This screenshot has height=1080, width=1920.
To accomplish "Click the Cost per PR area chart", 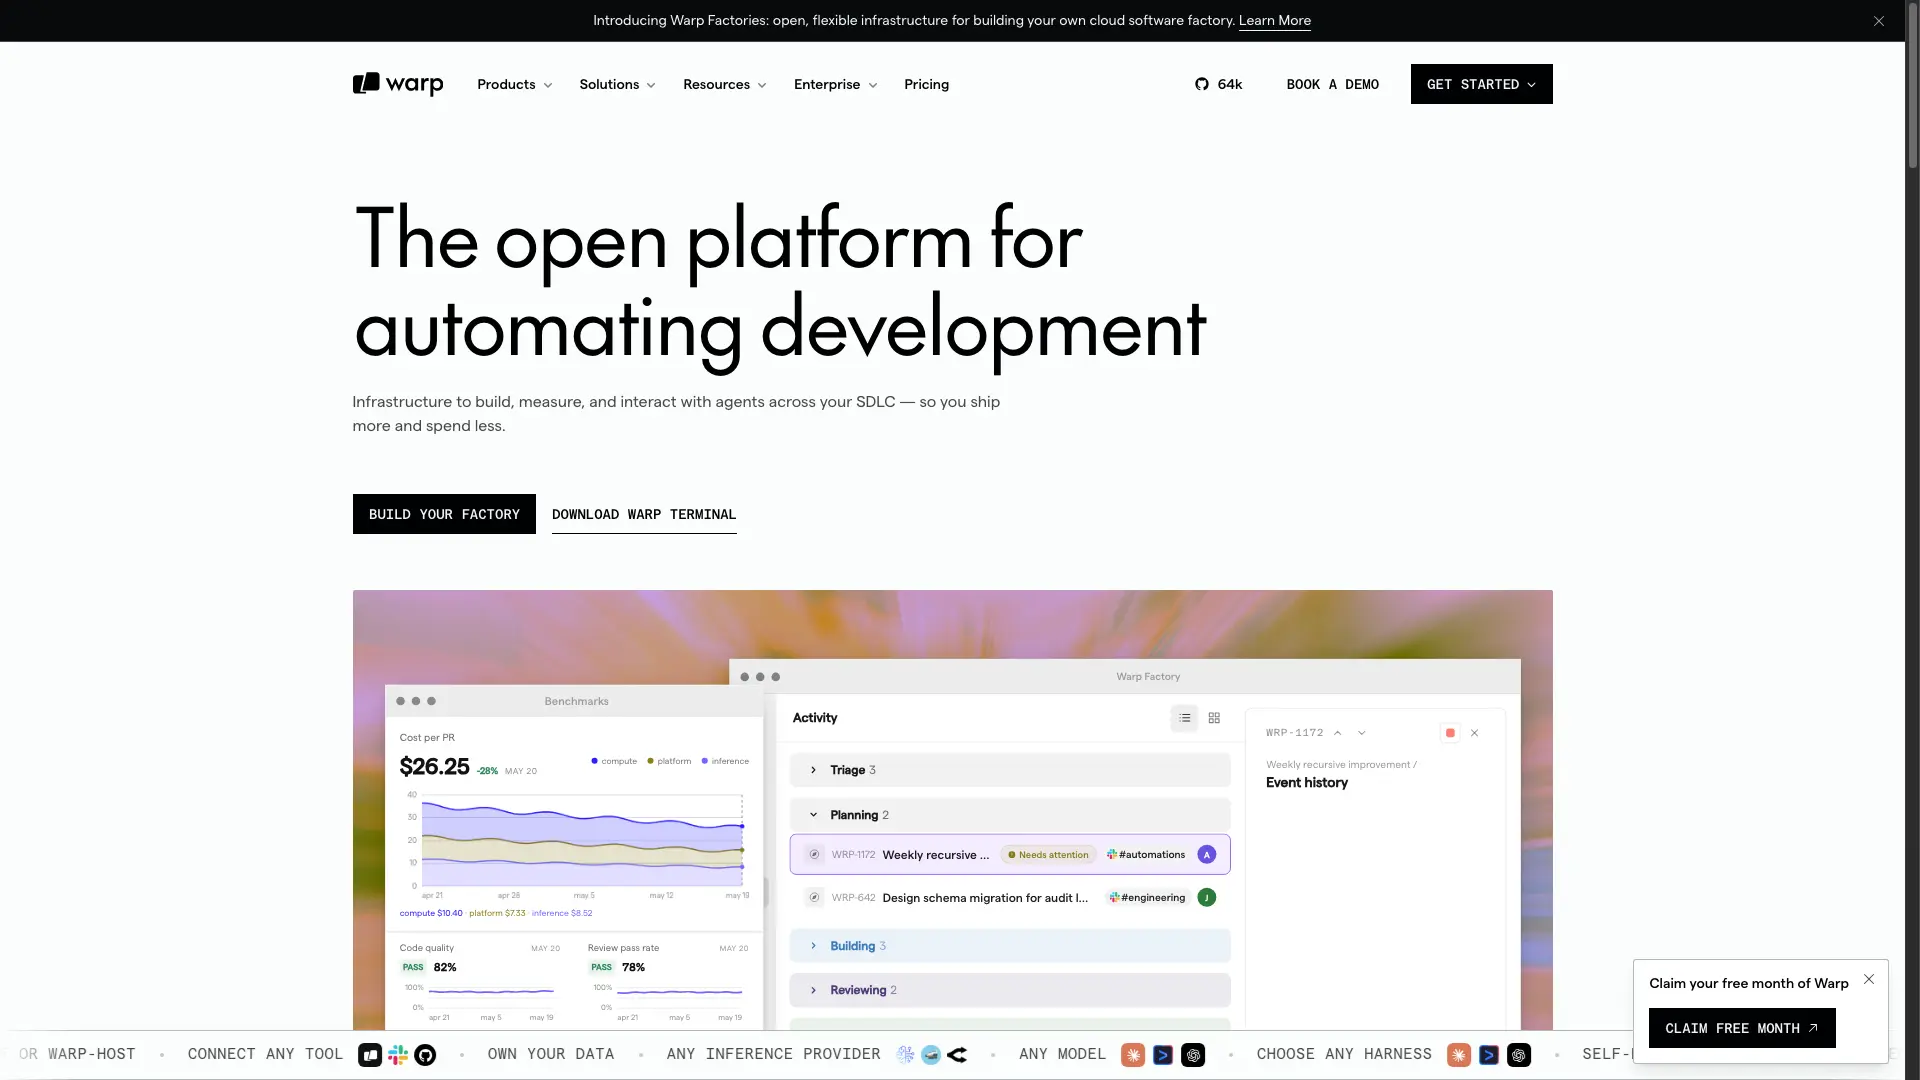I will pos(582,841).
